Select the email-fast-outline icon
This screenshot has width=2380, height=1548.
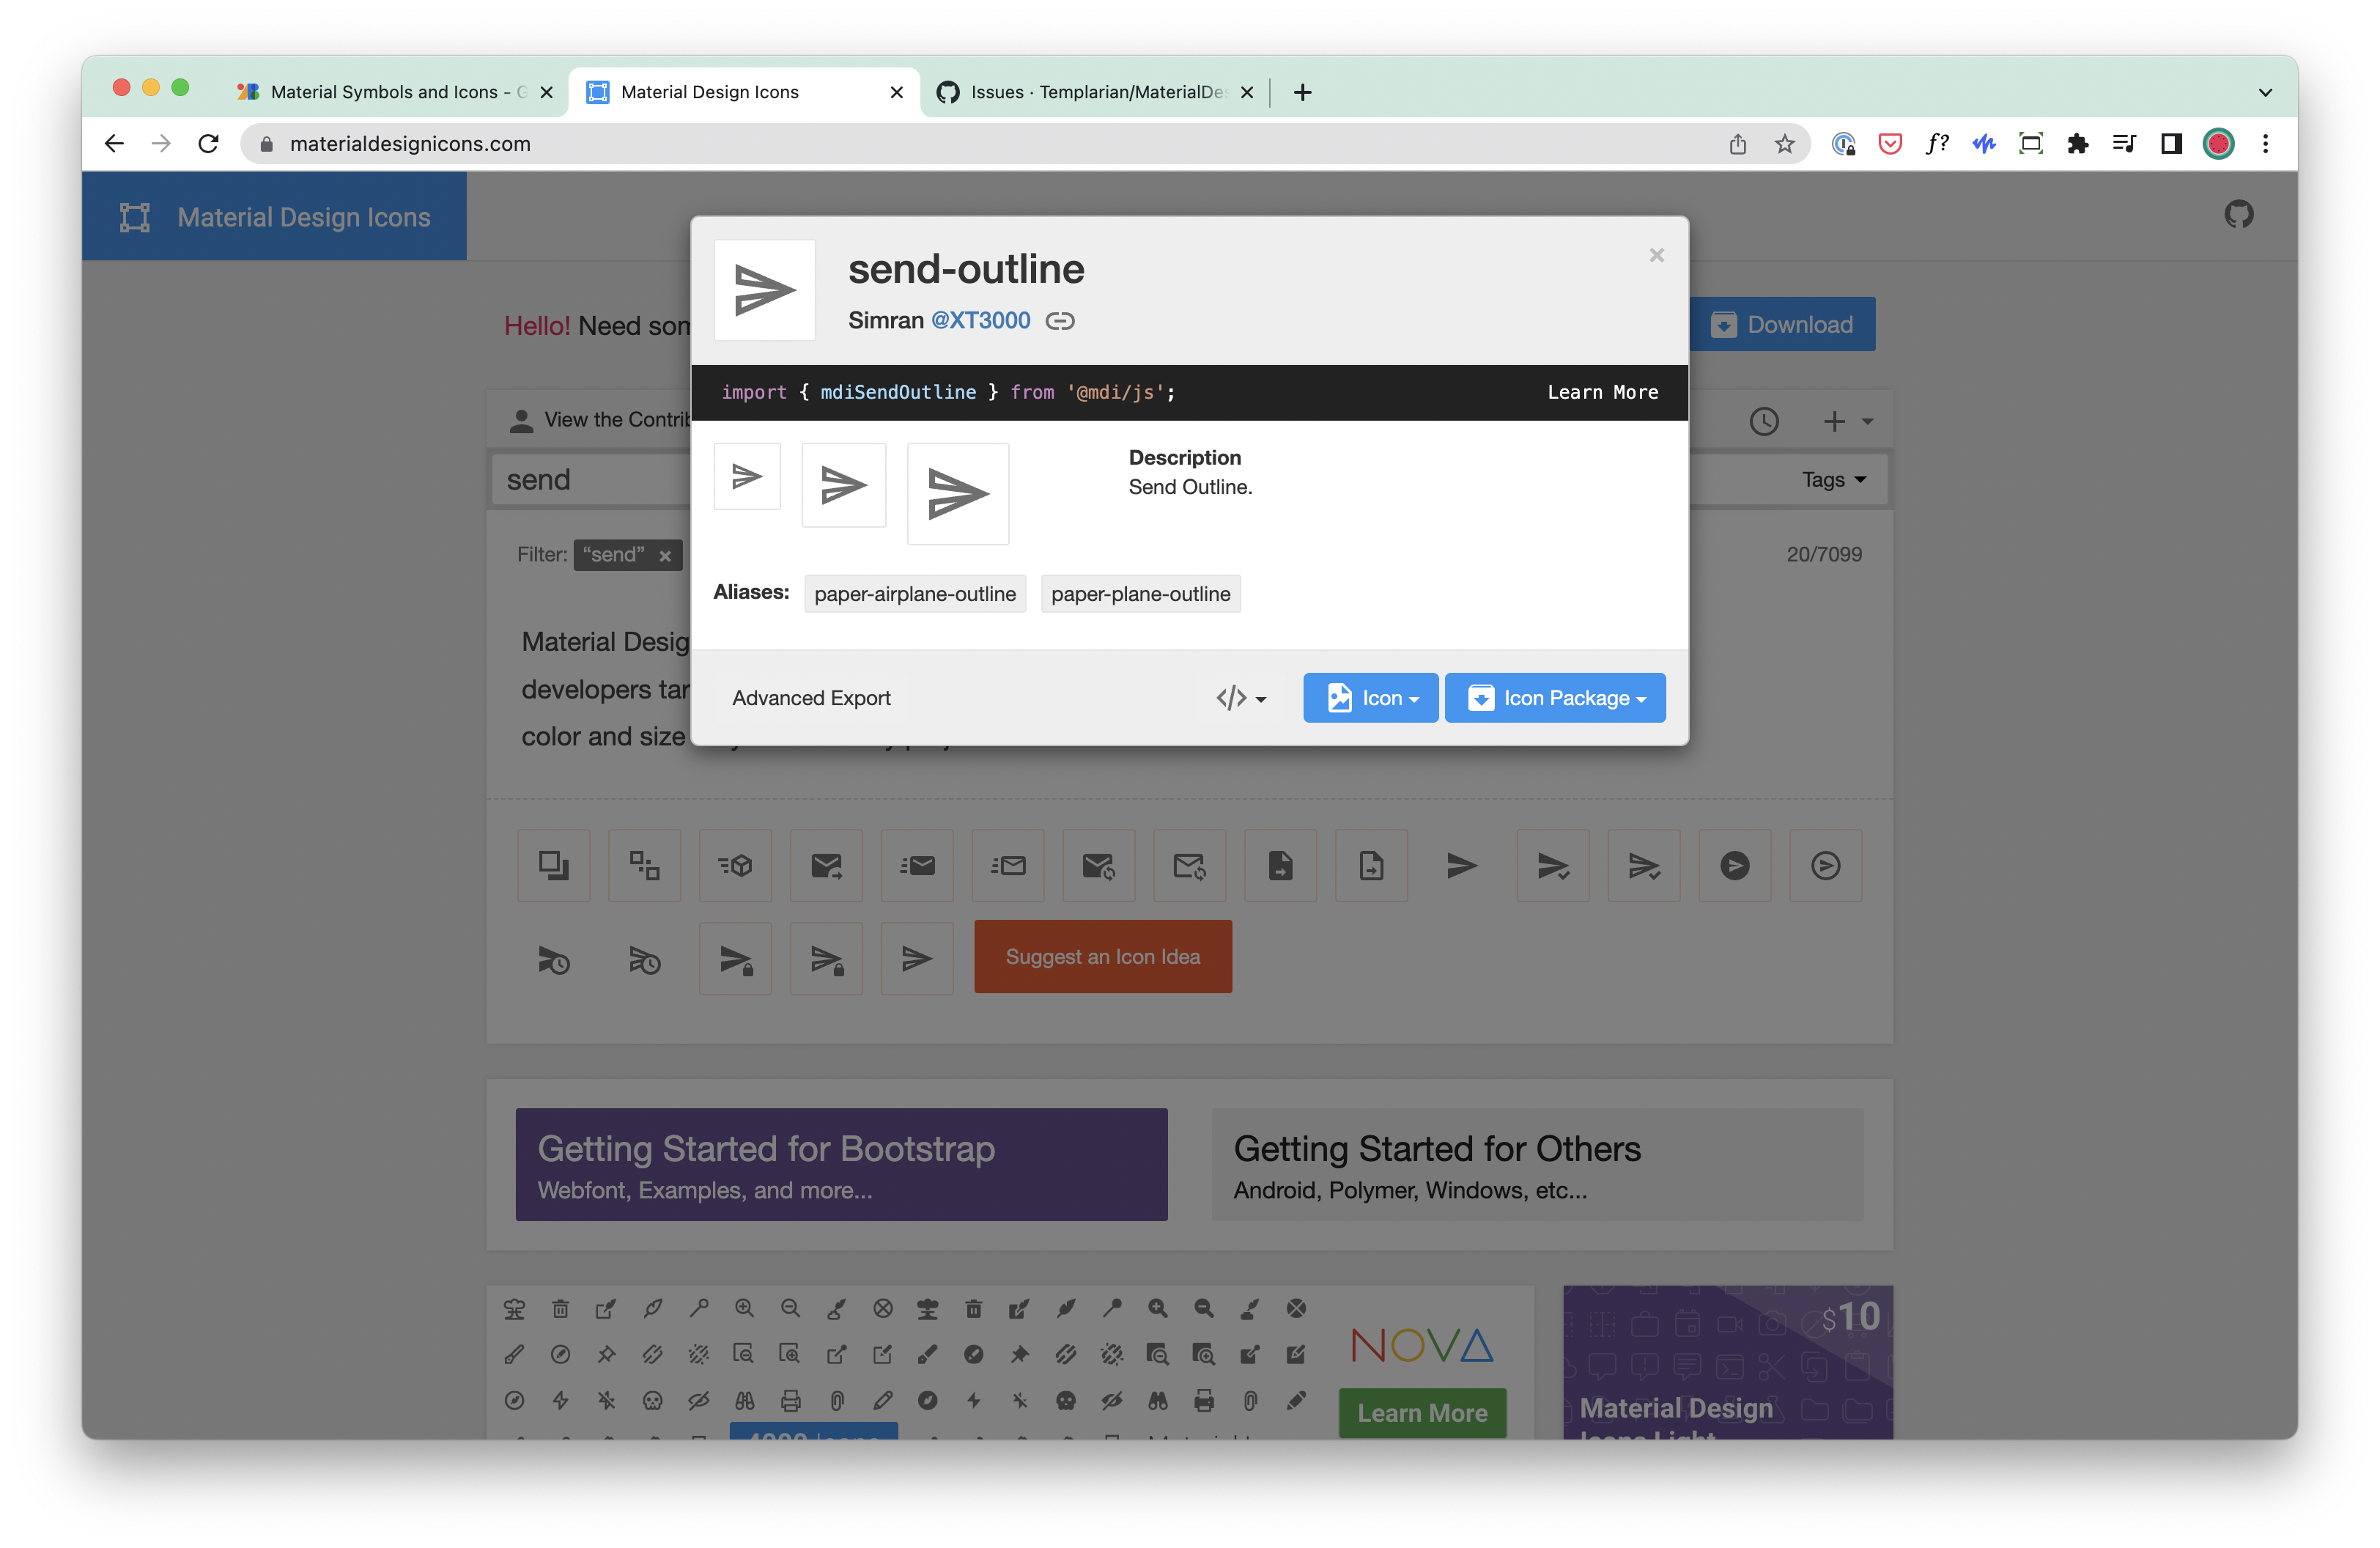(x=1008, y=865)
